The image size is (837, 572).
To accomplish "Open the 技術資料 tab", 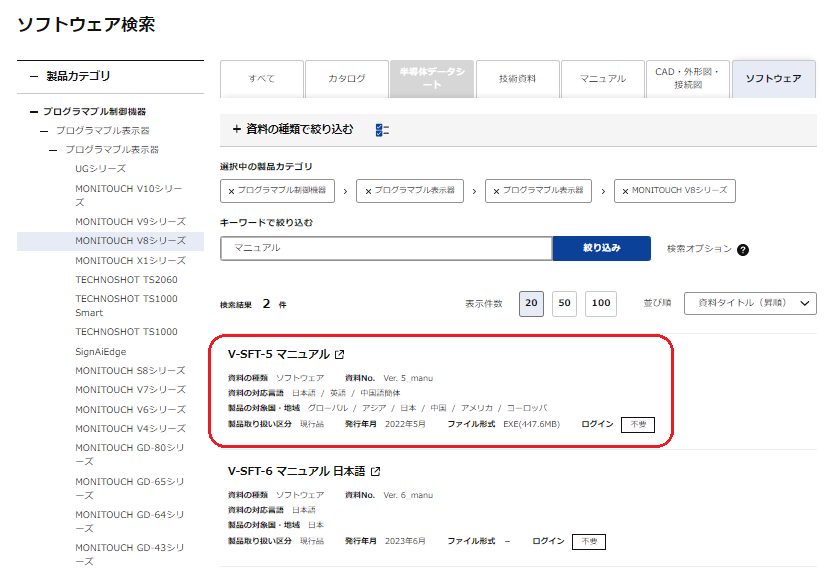I will click(x=517, y=79).
